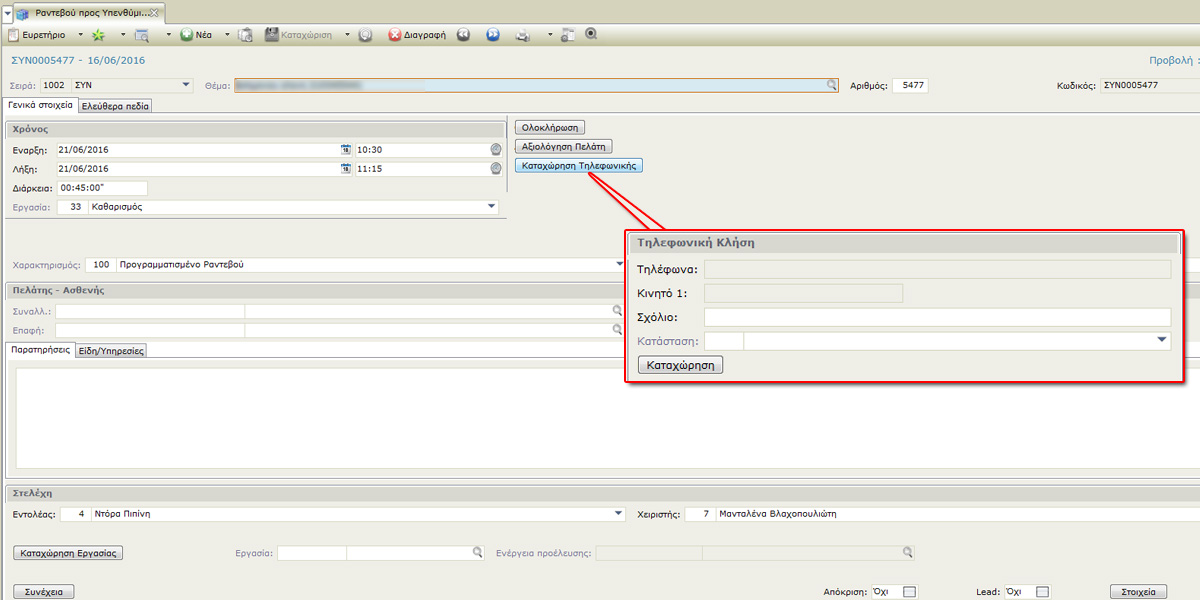The width and height of the screenshot is (1200, 600).
Task: Switch to the Γενικά στοιχεία tab
Action: point(40,105)
